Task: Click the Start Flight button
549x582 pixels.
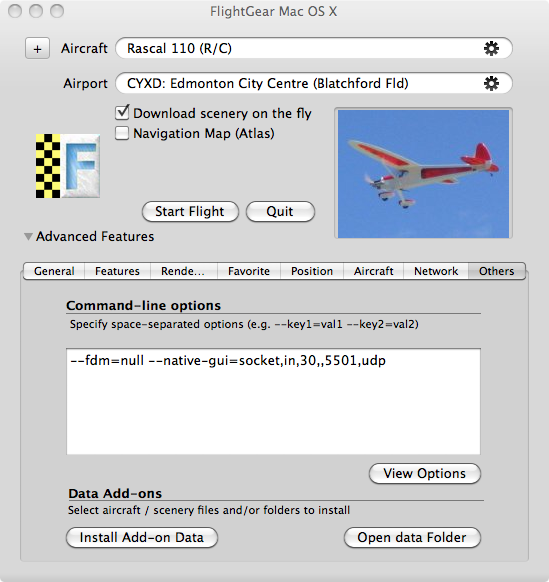Action: [190, 212]
